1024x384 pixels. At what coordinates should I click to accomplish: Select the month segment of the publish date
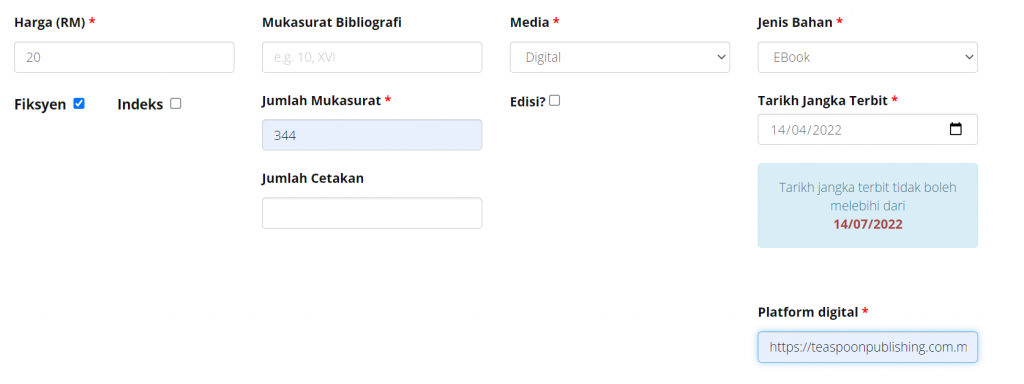coord(798,130)
